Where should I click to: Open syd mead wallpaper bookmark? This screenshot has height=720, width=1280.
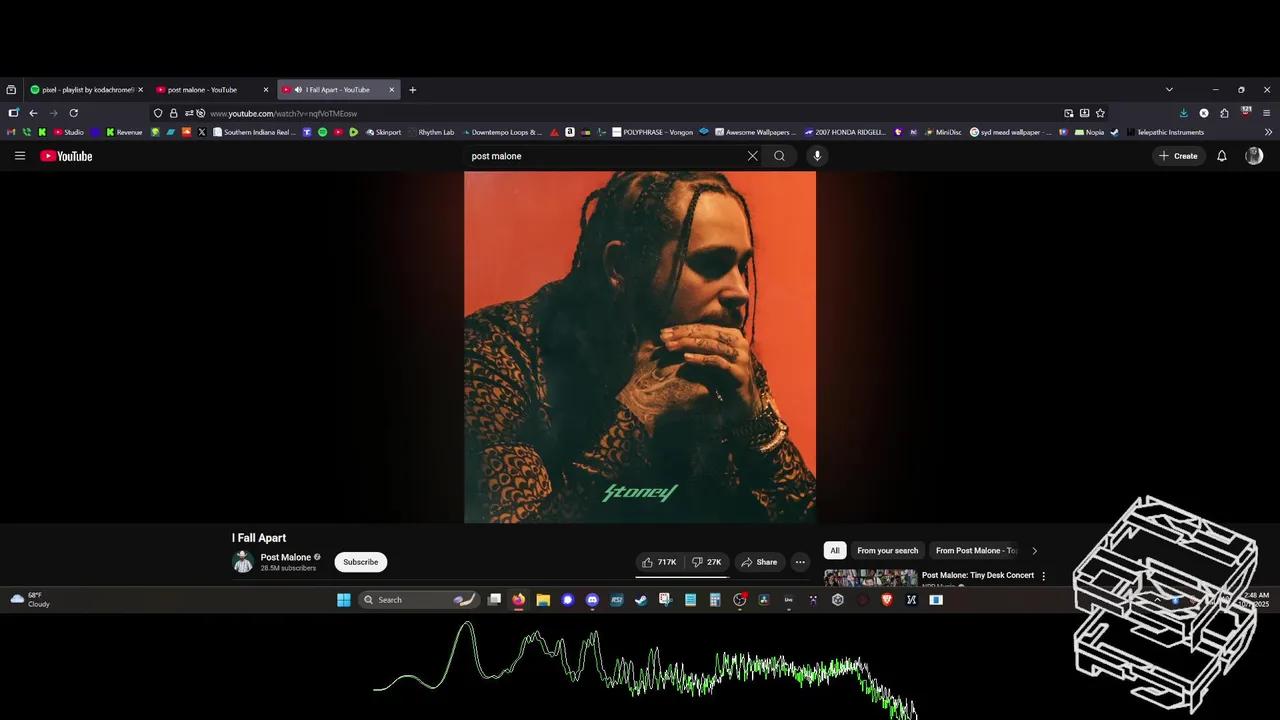pos(1011,132)
